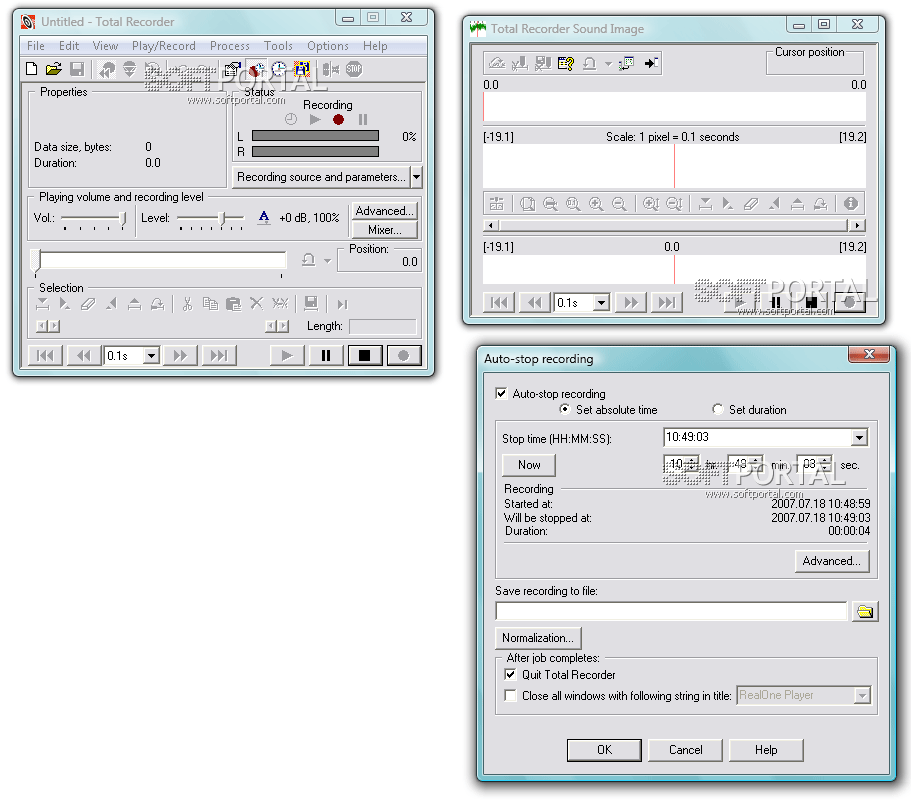Click the Now button in Auto-stop dialog

[529, 465]
